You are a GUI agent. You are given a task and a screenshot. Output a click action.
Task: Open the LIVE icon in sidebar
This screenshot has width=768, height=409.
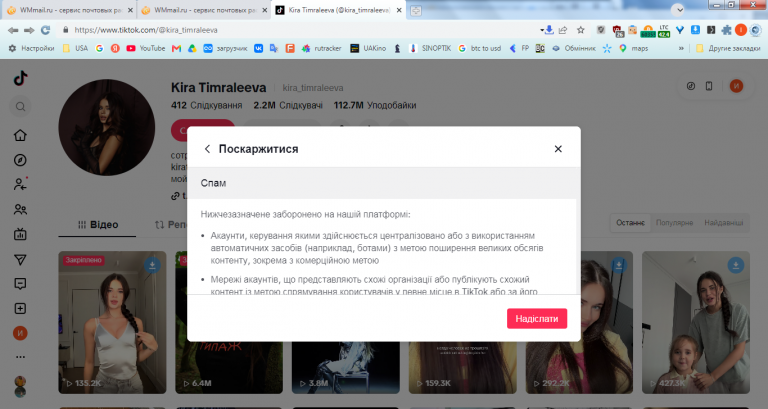pos(20,234)
